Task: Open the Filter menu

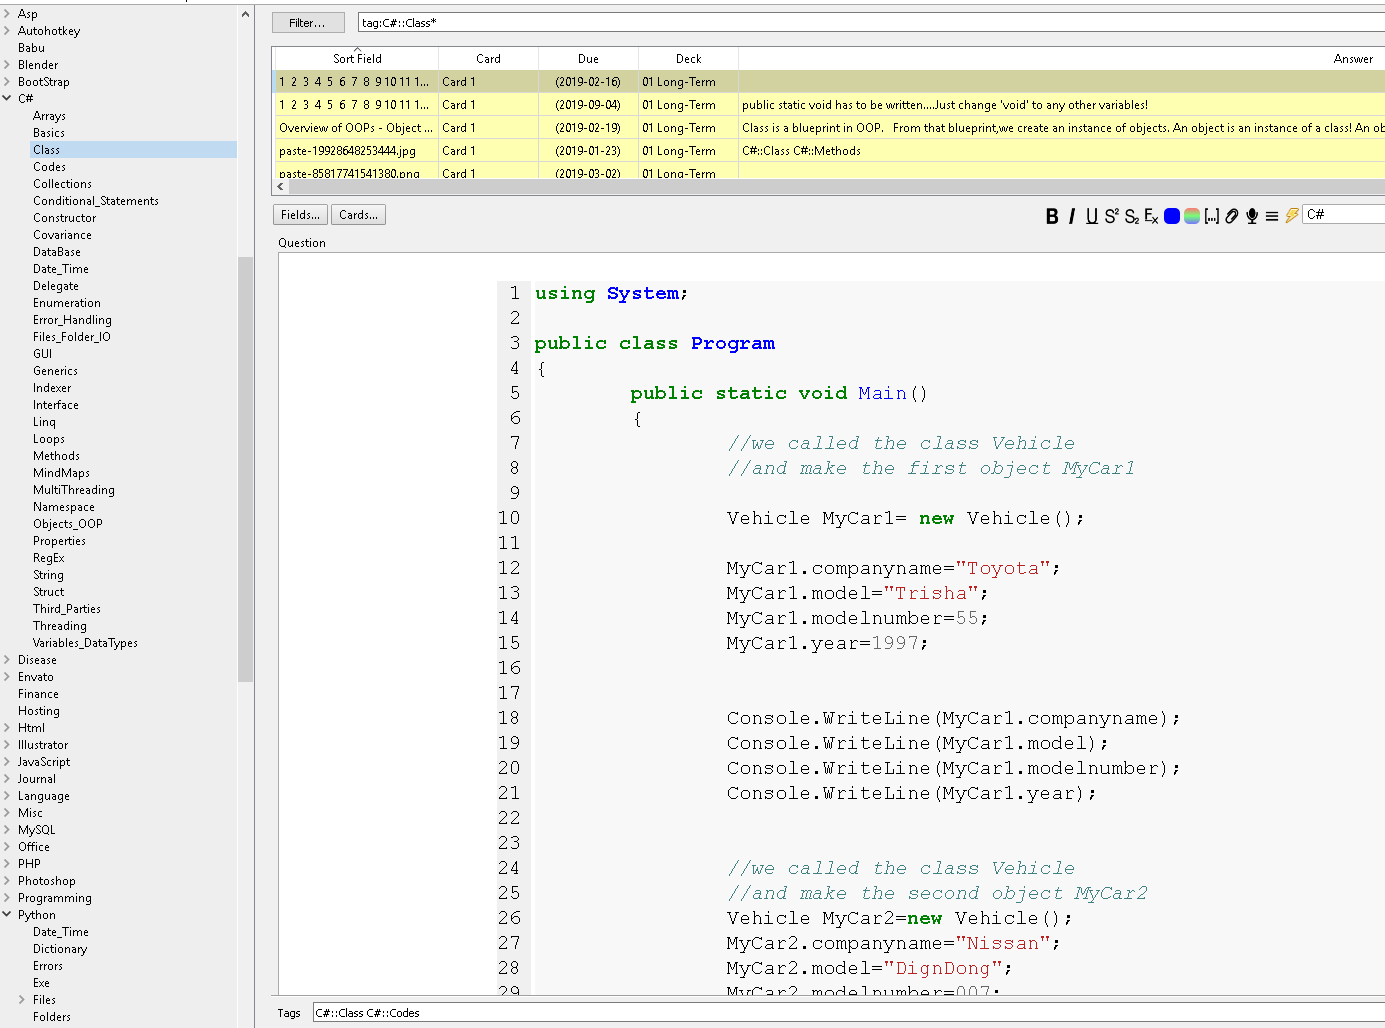Action: coord(308,22)
